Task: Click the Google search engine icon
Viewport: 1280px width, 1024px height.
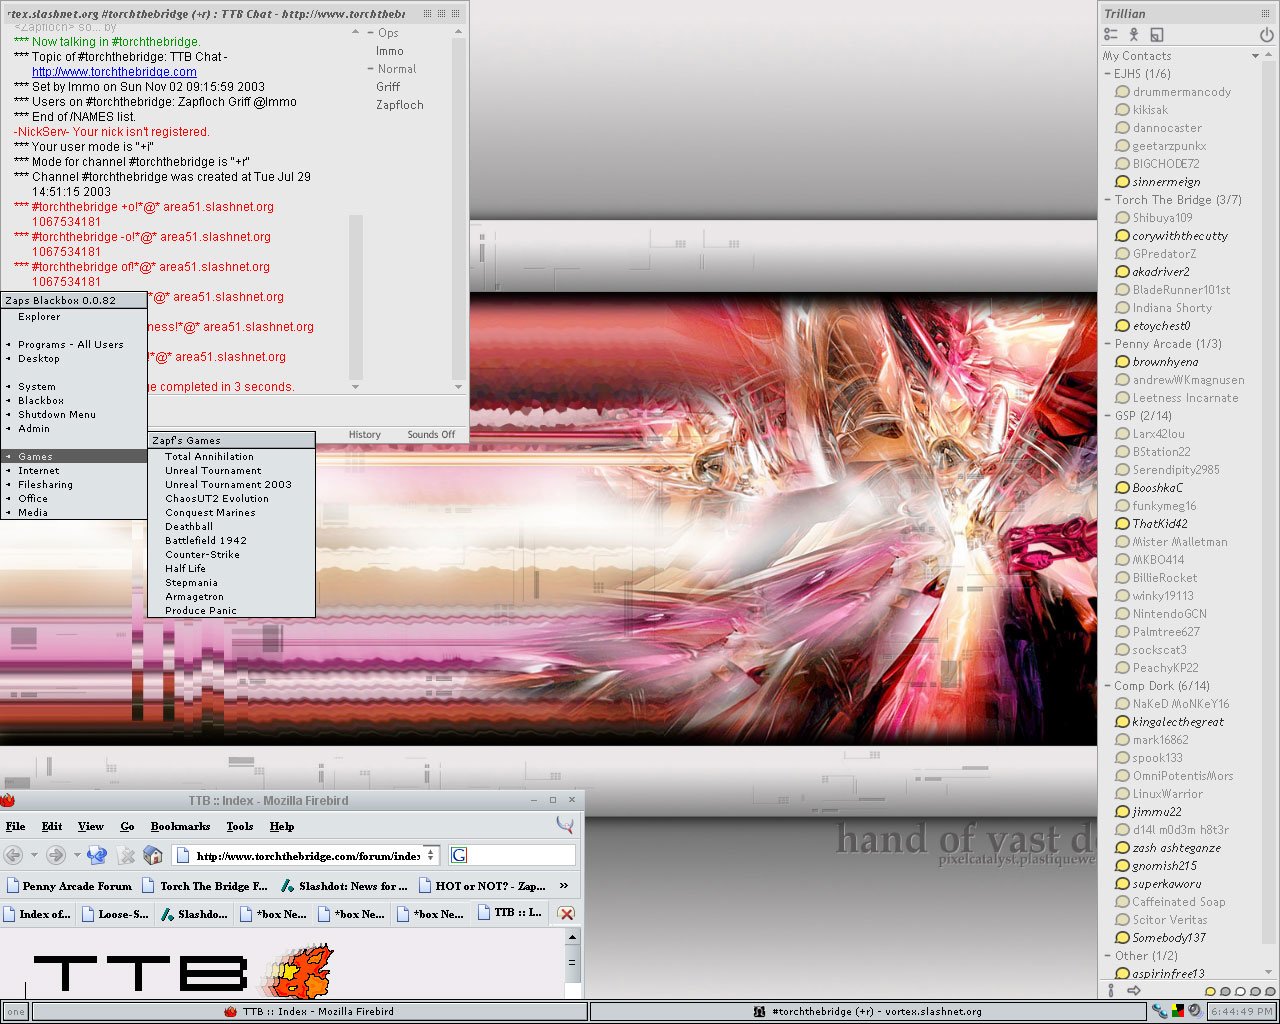Action: (459, 855)
